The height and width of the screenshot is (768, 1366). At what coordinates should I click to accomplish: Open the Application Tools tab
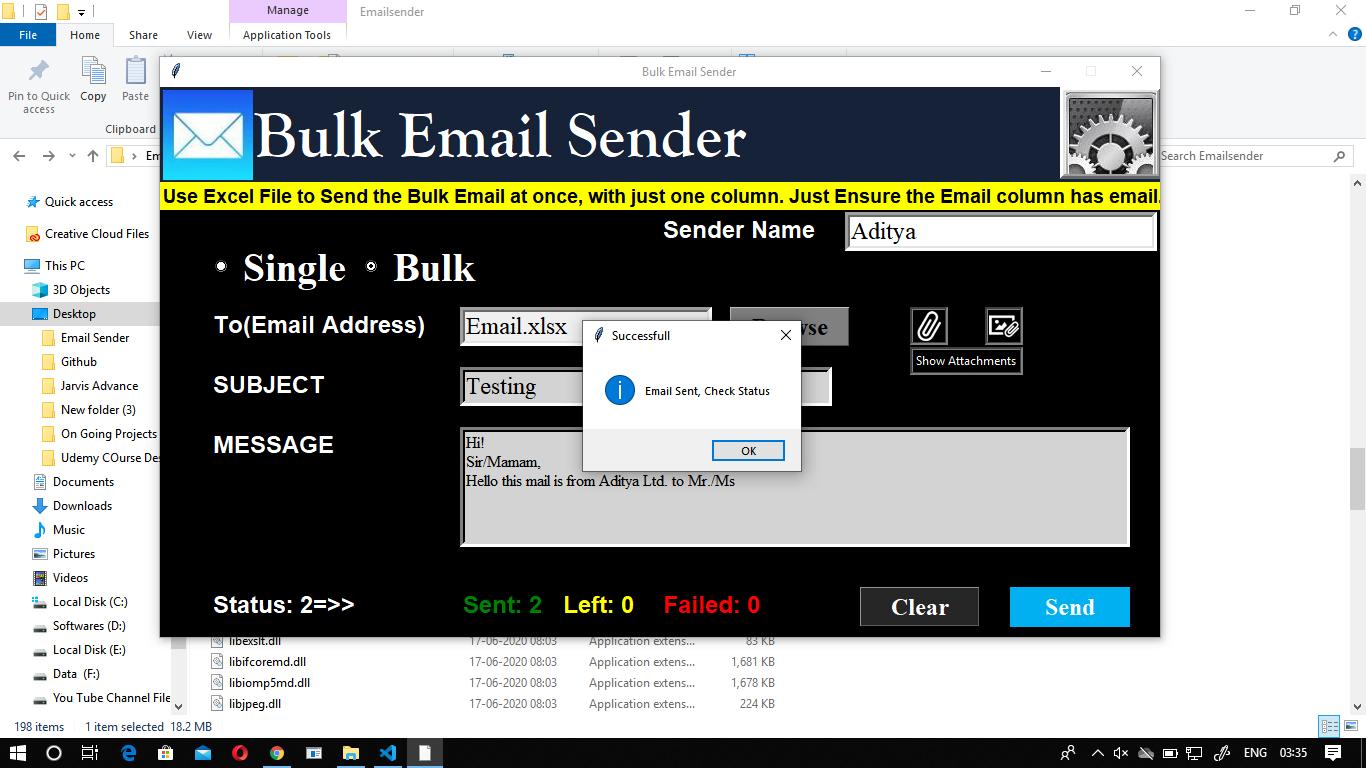(287, 34)
